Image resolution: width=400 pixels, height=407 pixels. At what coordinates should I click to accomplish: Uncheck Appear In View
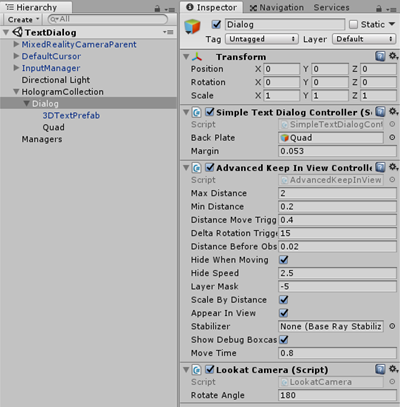pyautogui.click(x=284, y=313)
